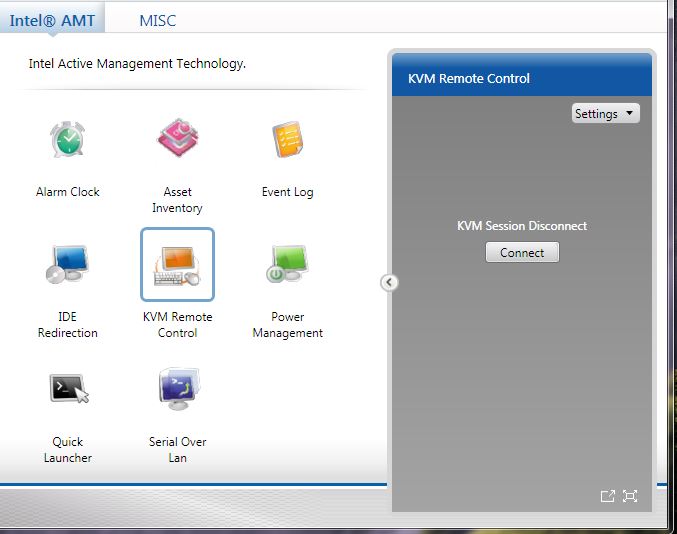This screenshot has height=534, width=677.
Task: Select the KVM Remote Control icon
Action: (x=177, y=265)
